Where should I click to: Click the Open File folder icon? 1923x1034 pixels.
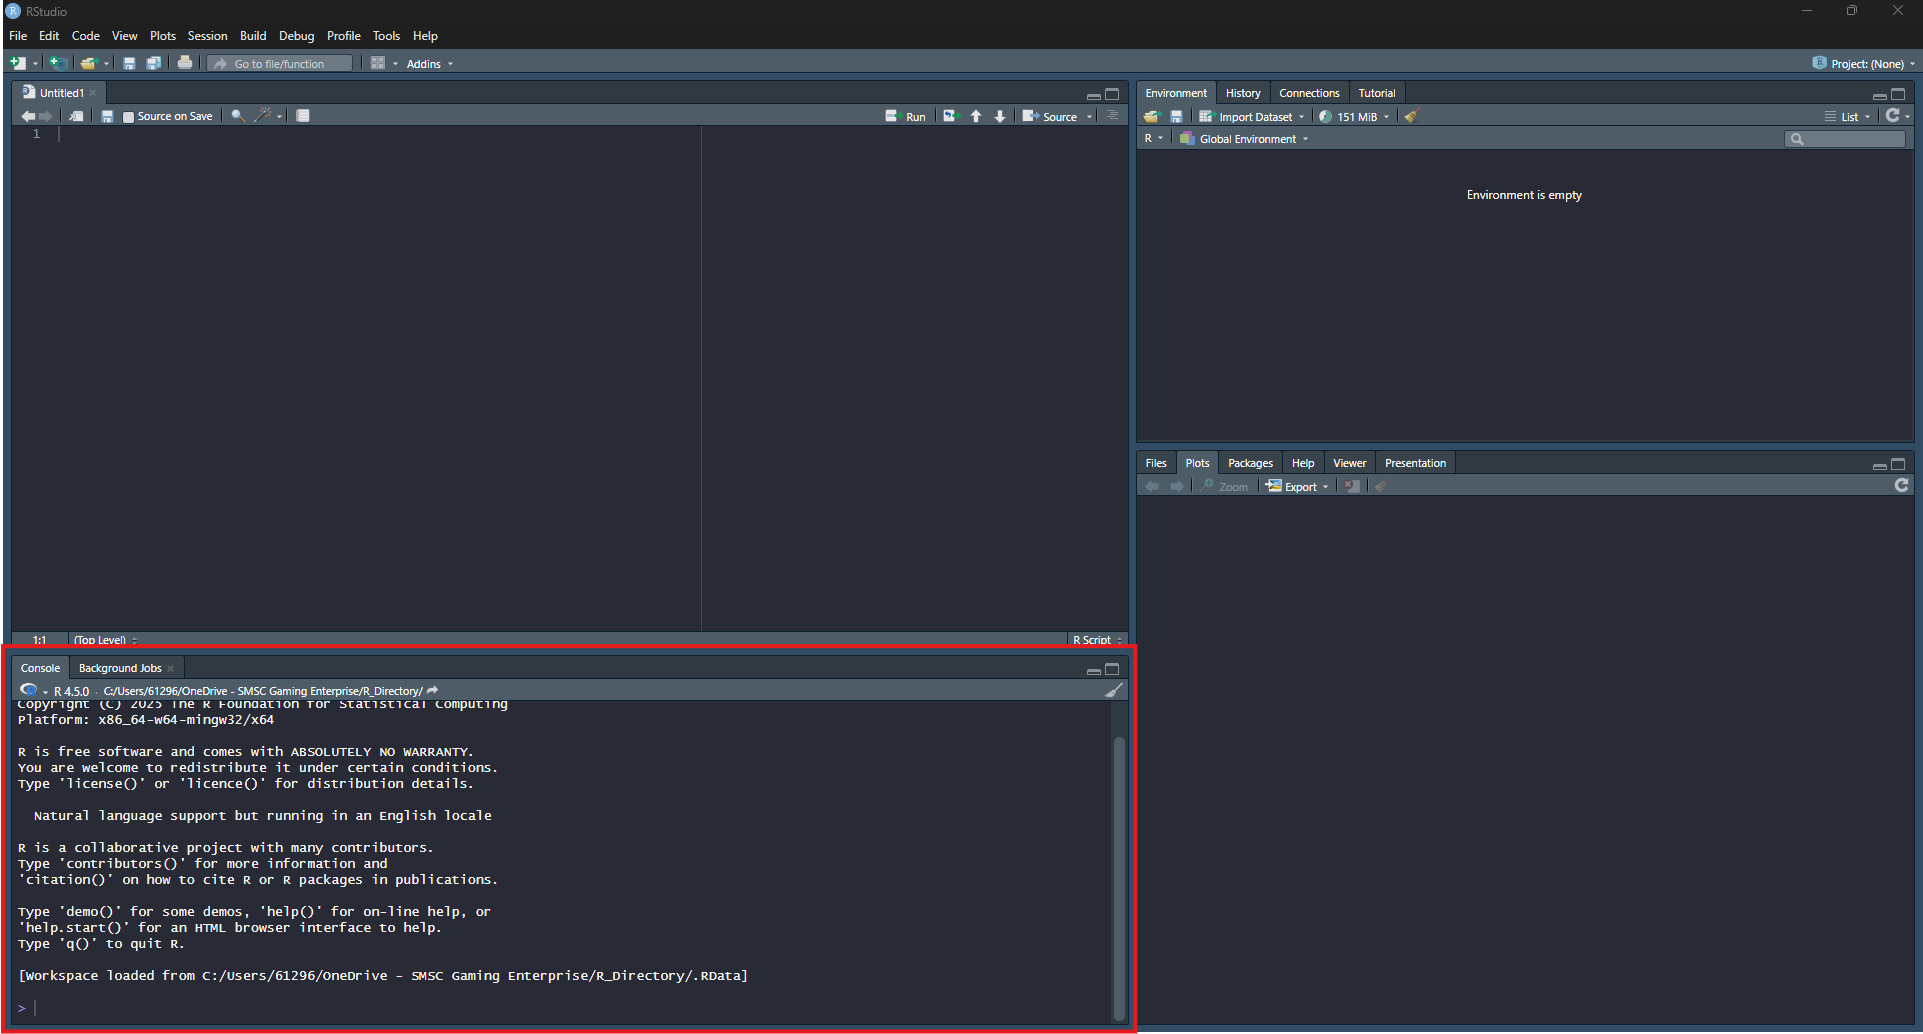click(88, 63)
